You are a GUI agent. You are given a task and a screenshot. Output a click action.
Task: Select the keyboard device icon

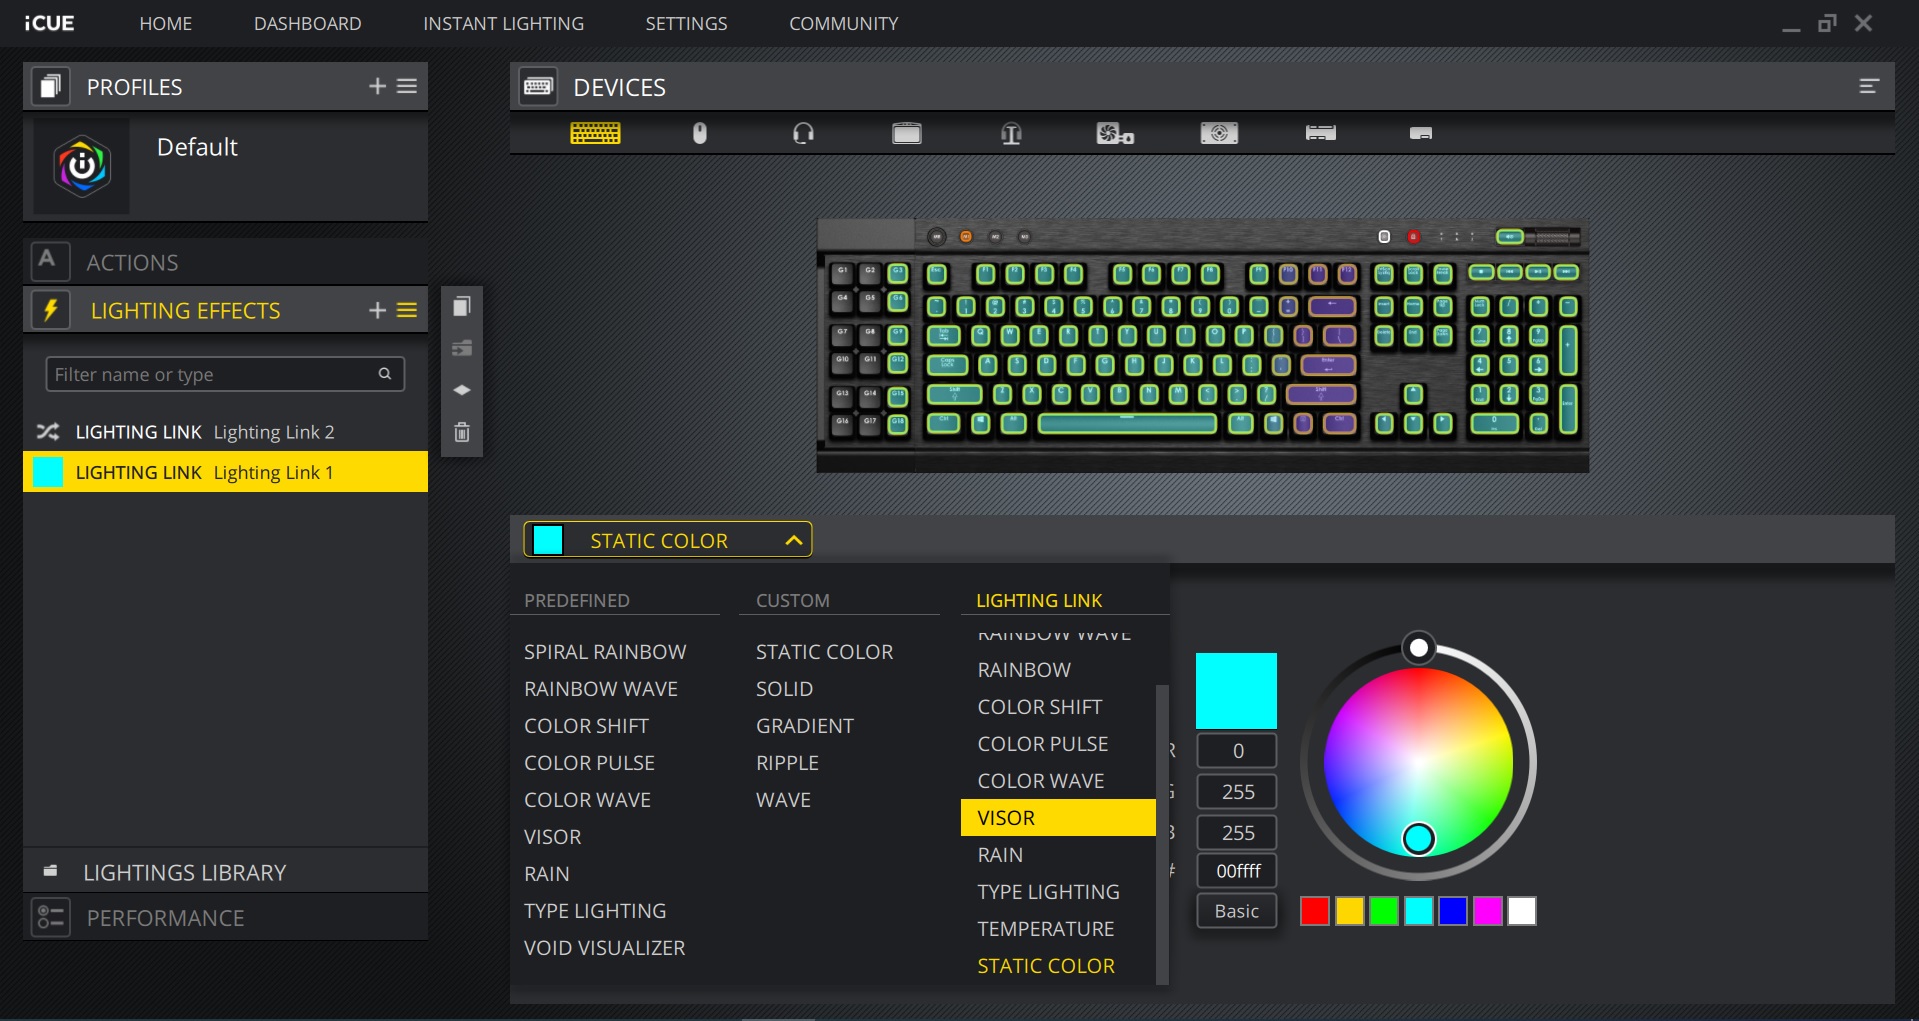(x=595, y=133)
